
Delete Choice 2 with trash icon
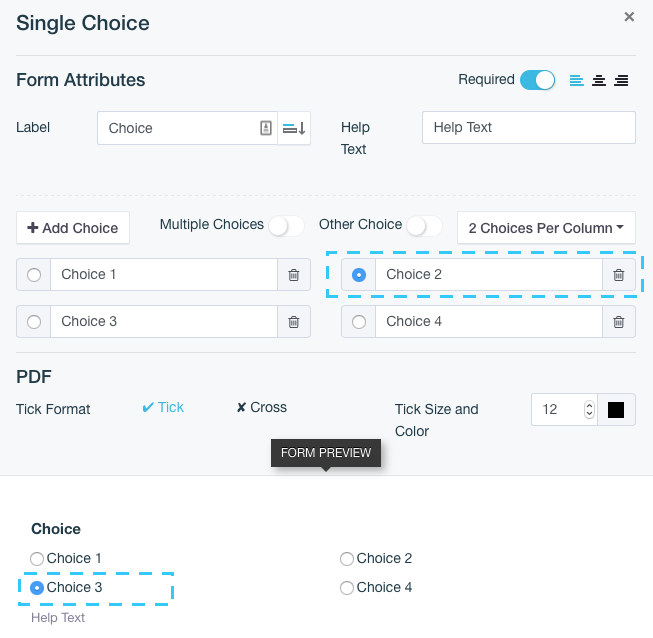(618, 275)
